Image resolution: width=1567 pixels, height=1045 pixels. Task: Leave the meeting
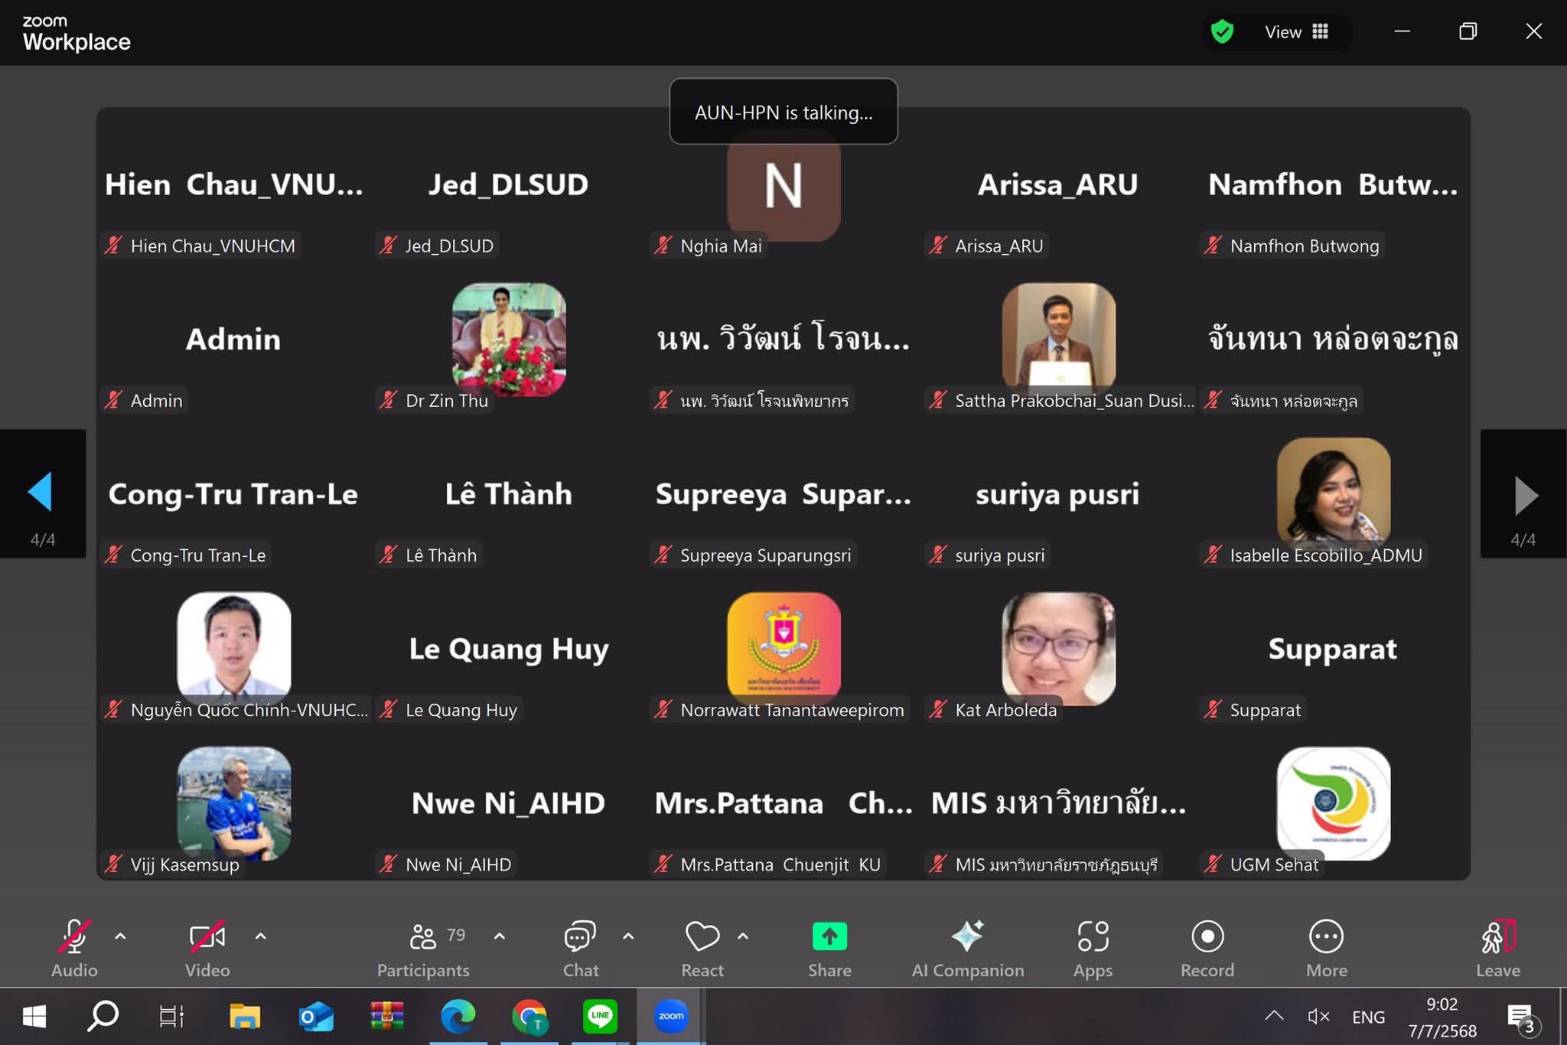click(x=1497, y=948)
